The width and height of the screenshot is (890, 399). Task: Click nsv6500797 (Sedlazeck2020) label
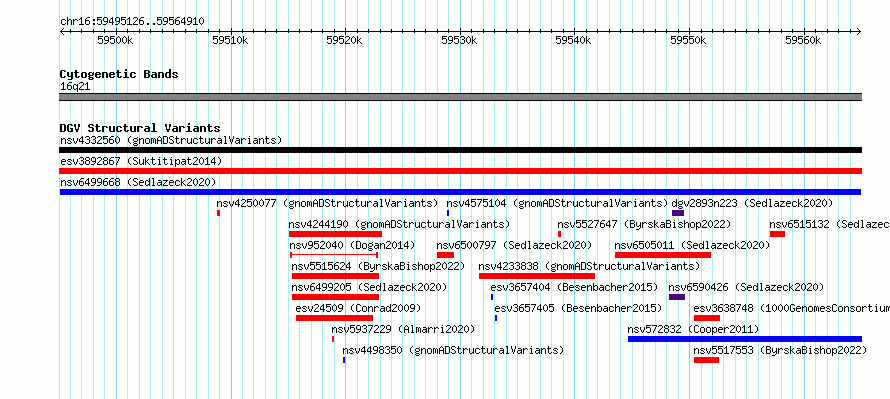[514, 245]
